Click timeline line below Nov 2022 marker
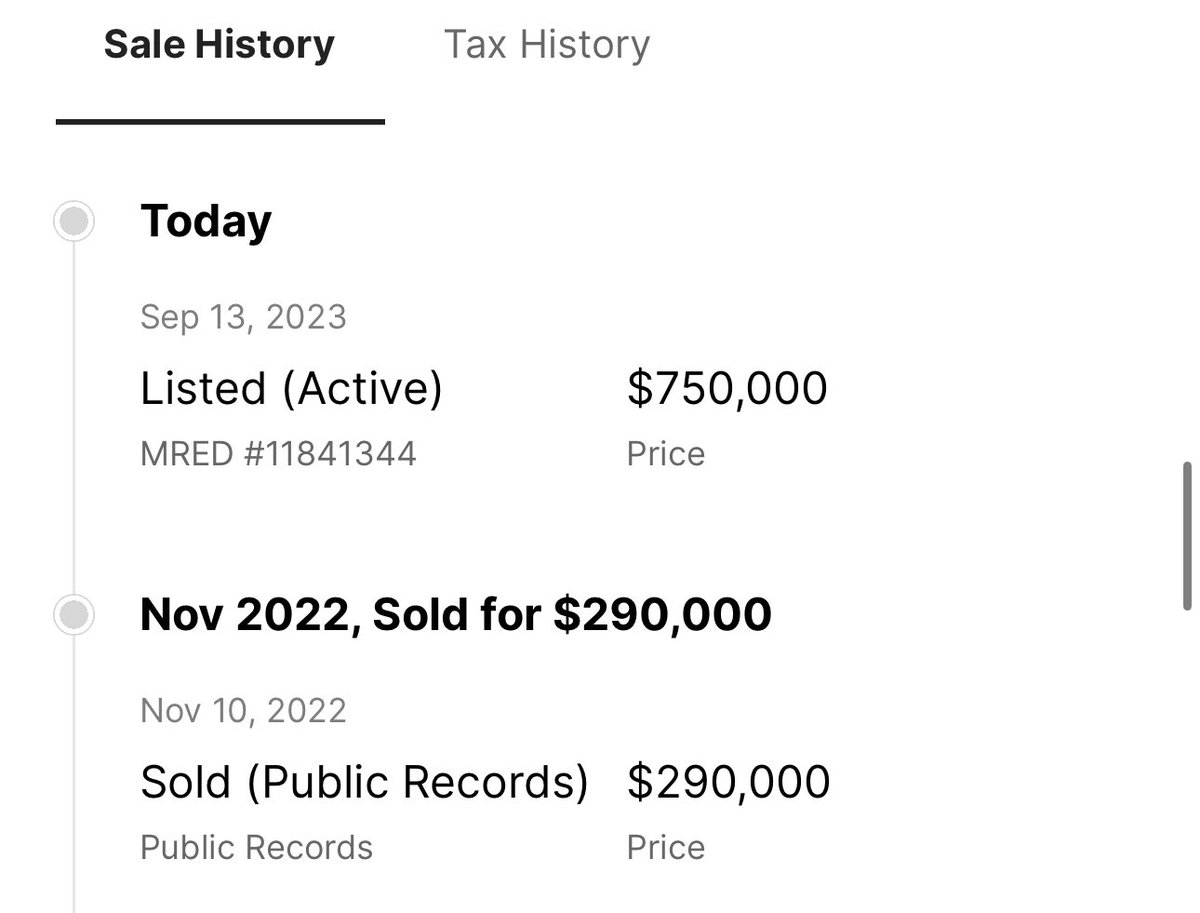 (x=74, y=780)
